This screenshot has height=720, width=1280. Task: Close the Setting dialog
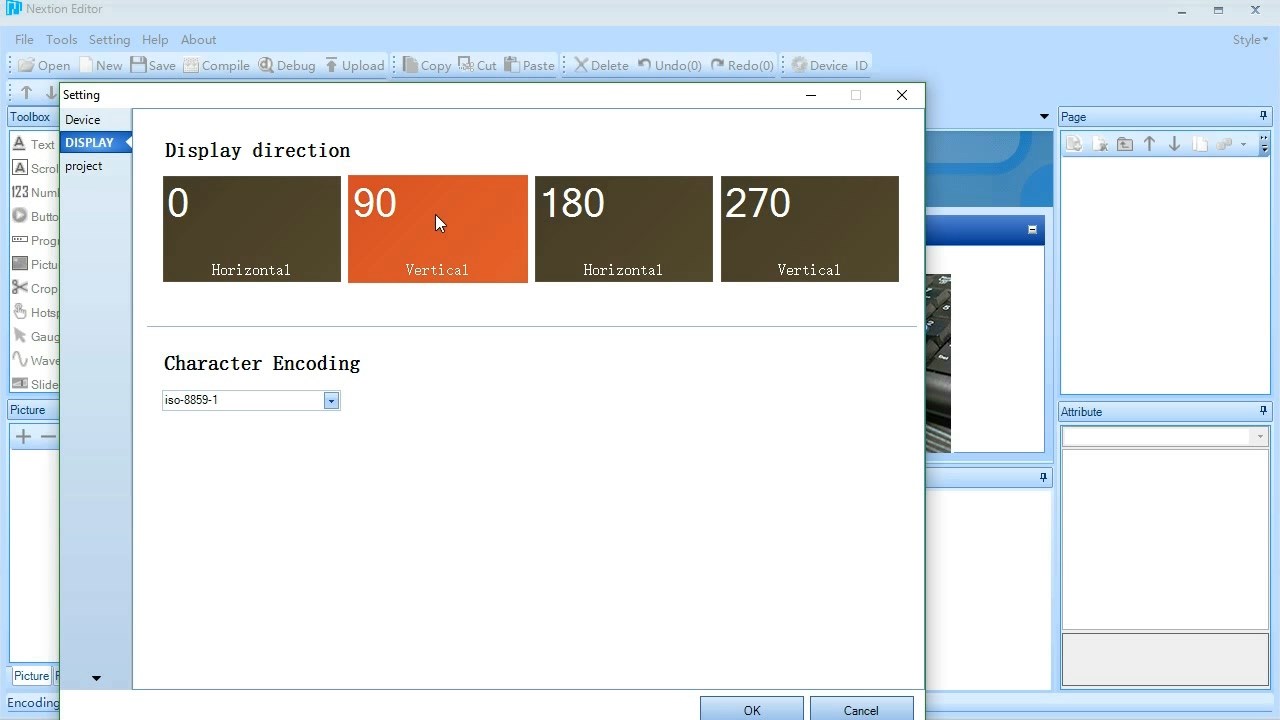point(902,95)
